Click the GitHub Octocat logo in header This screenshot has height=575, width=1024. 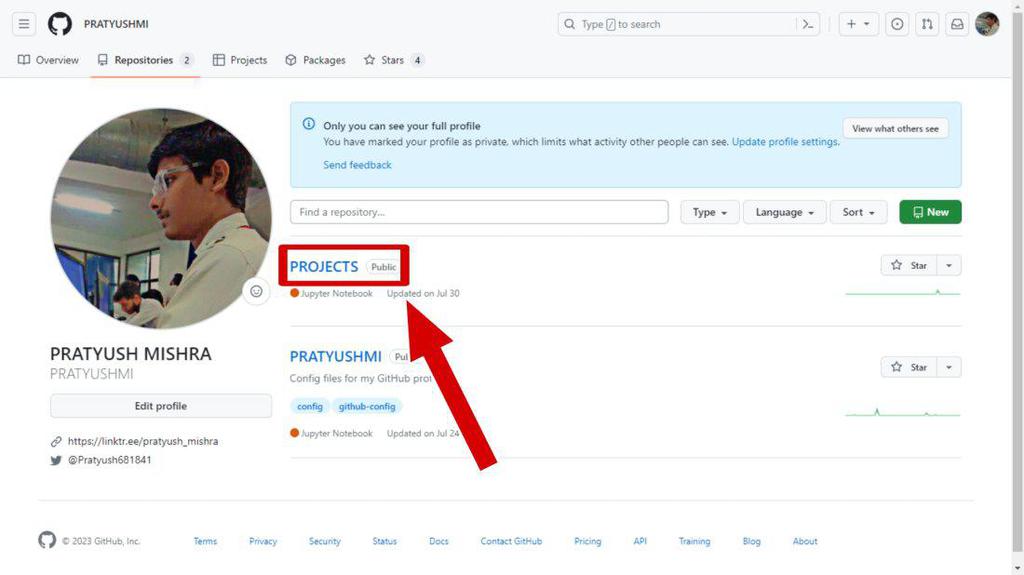tap(59, 24)
